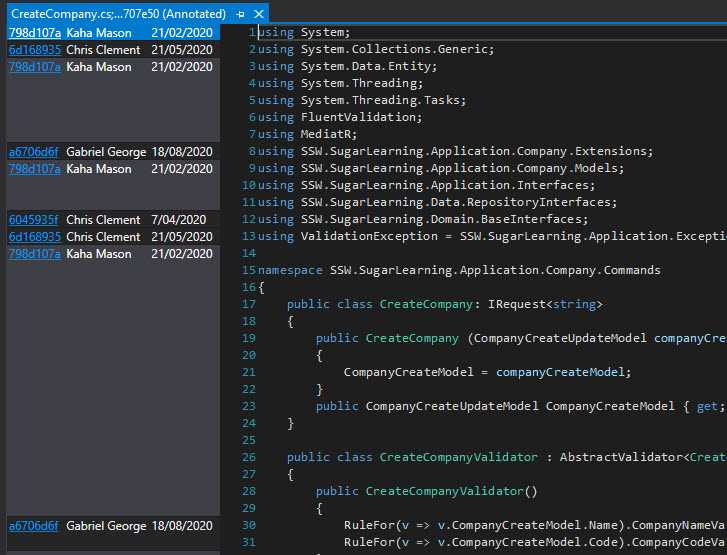Image resolution: width=727 pixels, height=555 pixels.
Task: Click line number 21 in the gutter
Action: tap(249, 372)
